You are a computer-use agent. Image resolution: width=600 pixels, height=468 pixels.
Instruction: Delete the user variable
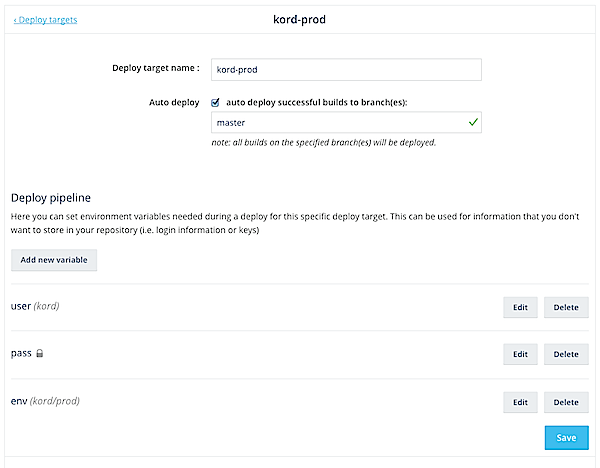(x=565, y=307)
